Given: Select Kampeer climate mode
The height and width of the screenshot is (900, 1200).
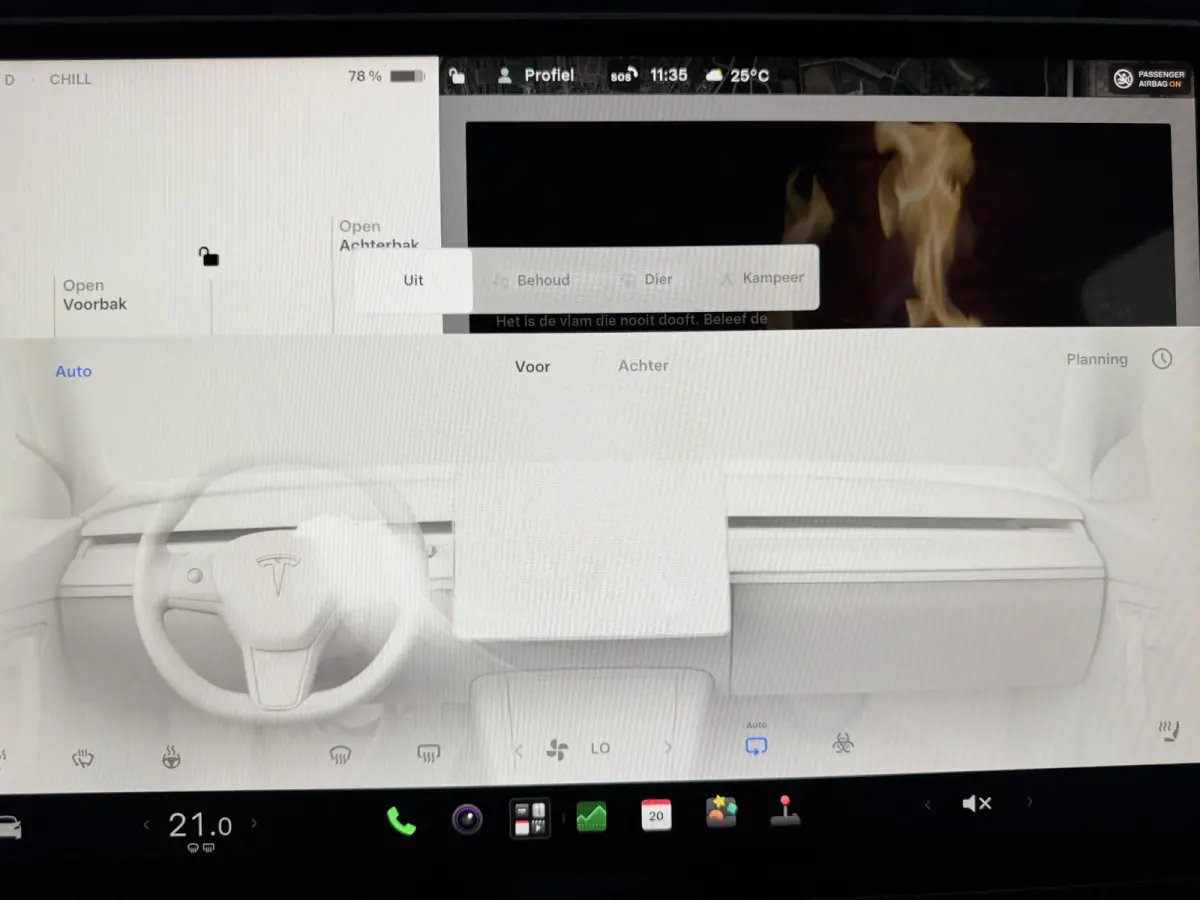Looking at the screenshot, I should (x=762, y=278).
